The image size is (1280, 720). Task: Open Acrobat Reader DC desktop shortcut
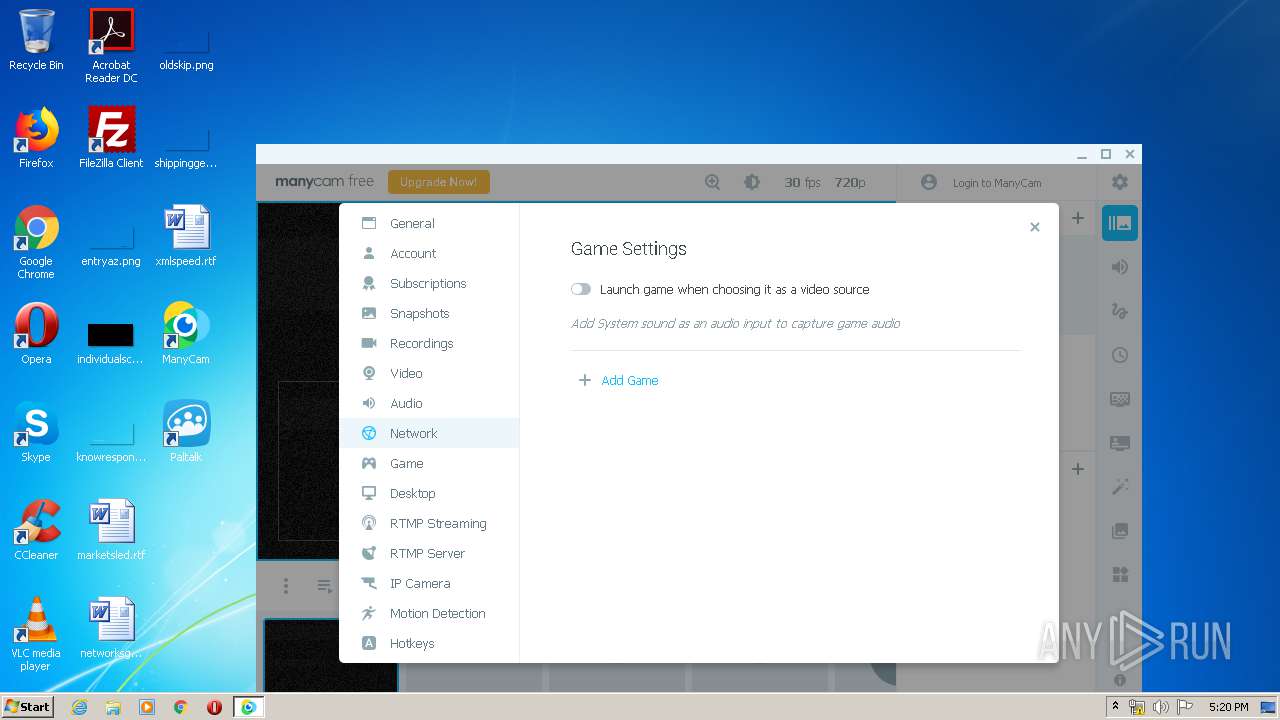click(111, 46)
